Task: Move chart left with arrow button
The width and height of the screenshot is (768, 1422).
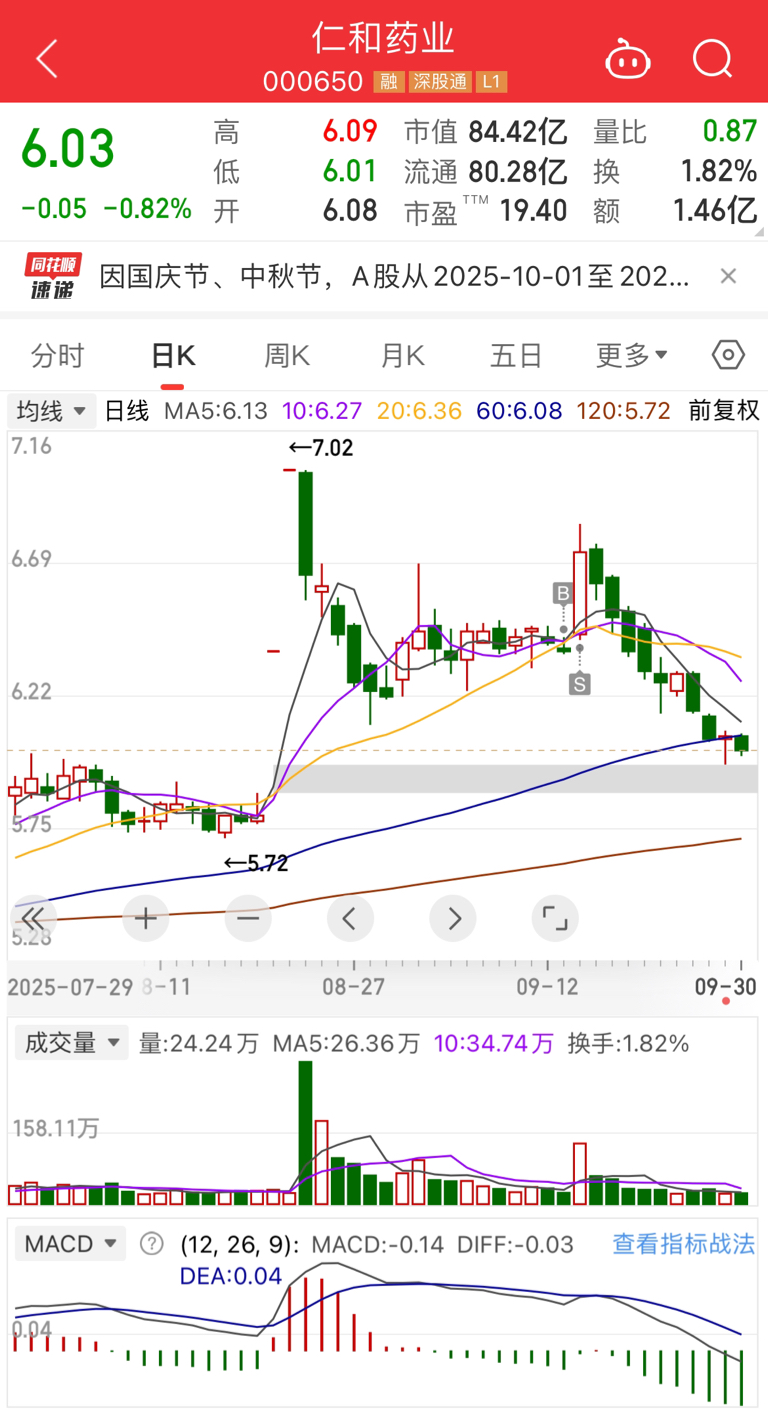Action: coord(350,918)
